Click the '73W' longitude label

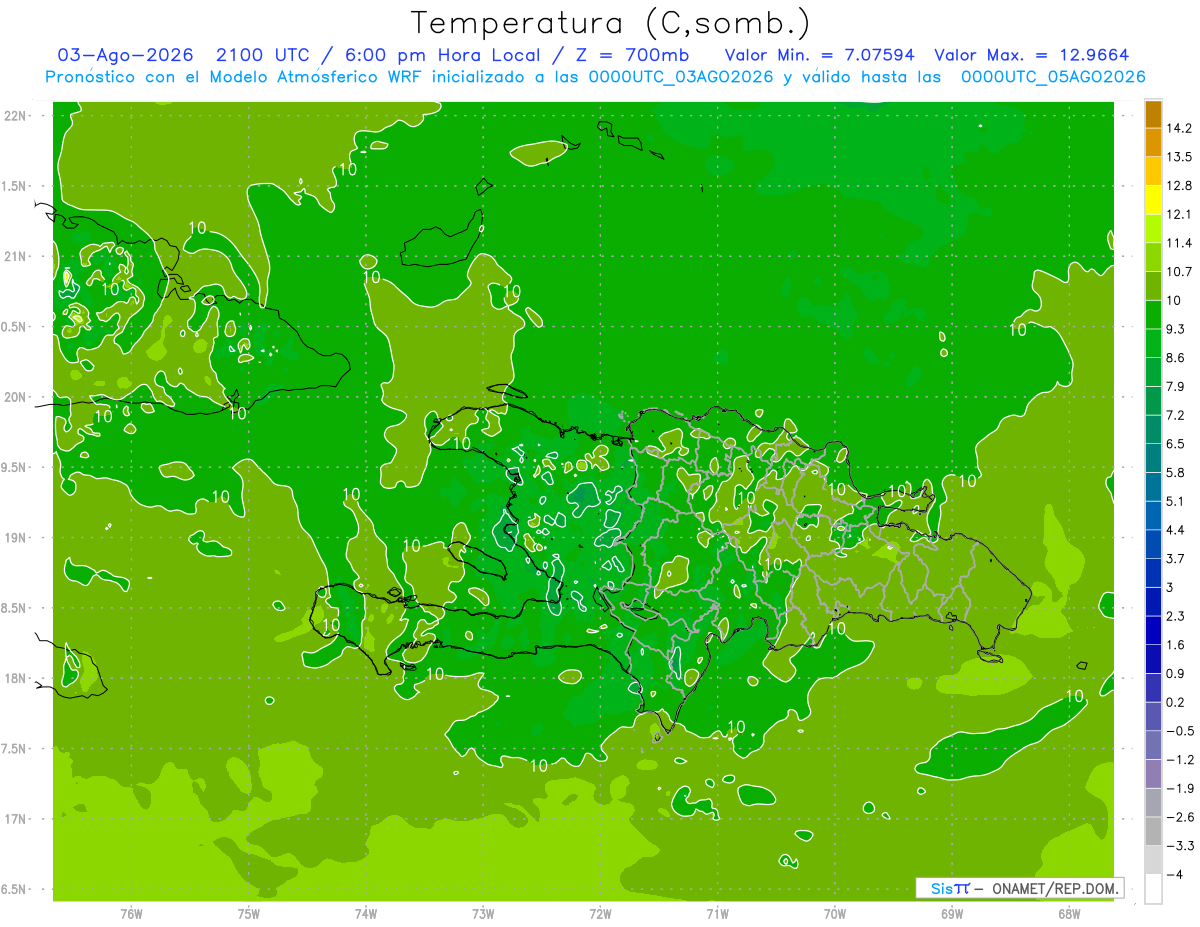483,914
